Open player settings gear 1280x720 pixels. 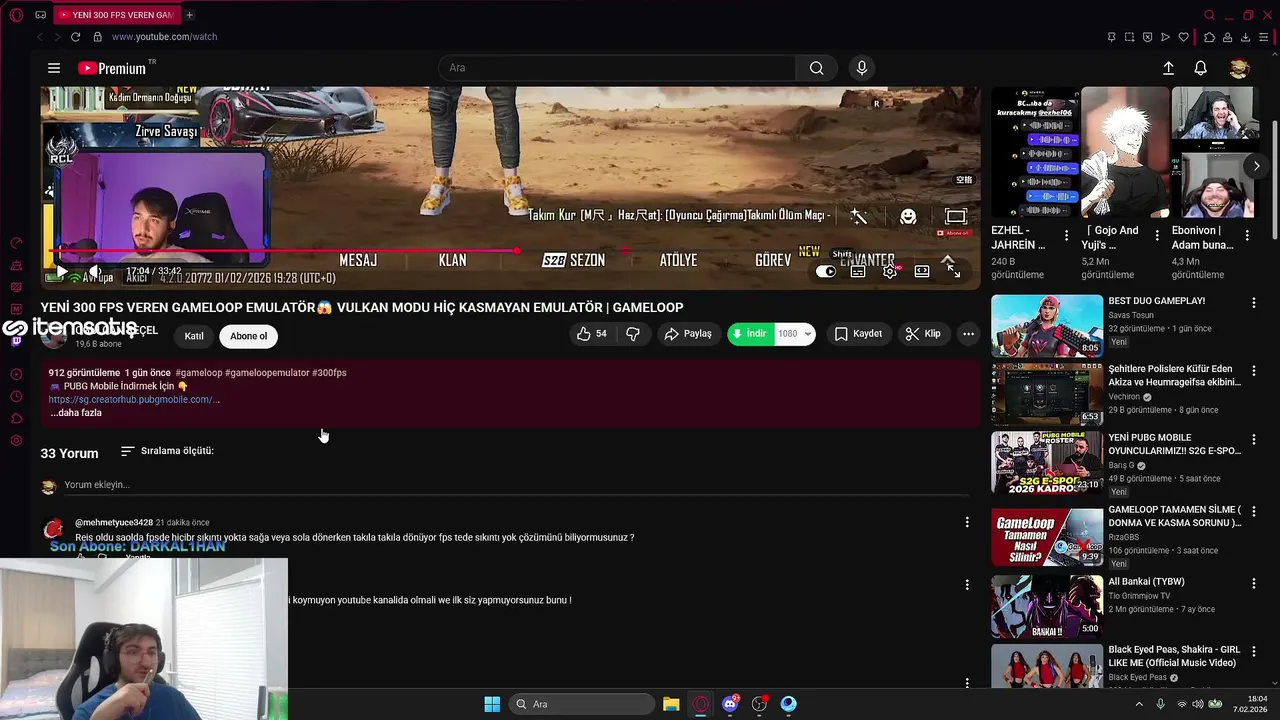tap(890, 271)
